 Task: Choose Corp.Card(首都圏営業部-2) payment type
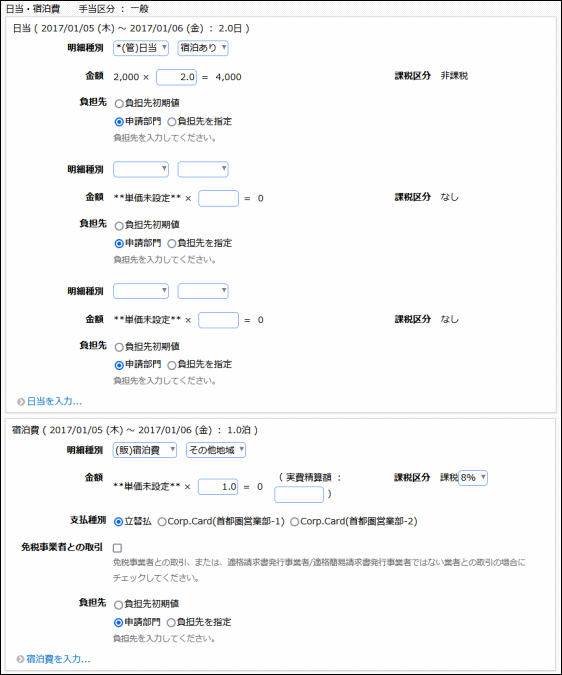[x=294, y=522]
